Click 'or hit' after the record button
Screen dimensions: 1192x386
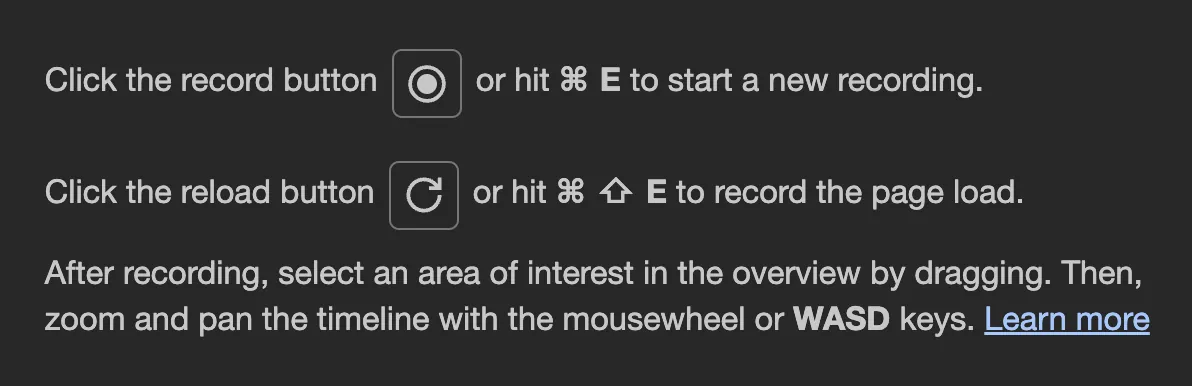pyautogui.click(x=512, y=80)
